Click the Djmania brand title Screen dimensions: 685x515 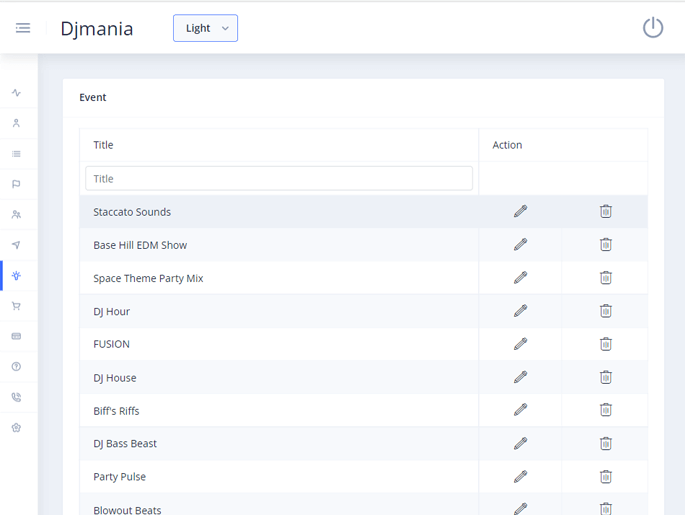click(x=96, y=28)
